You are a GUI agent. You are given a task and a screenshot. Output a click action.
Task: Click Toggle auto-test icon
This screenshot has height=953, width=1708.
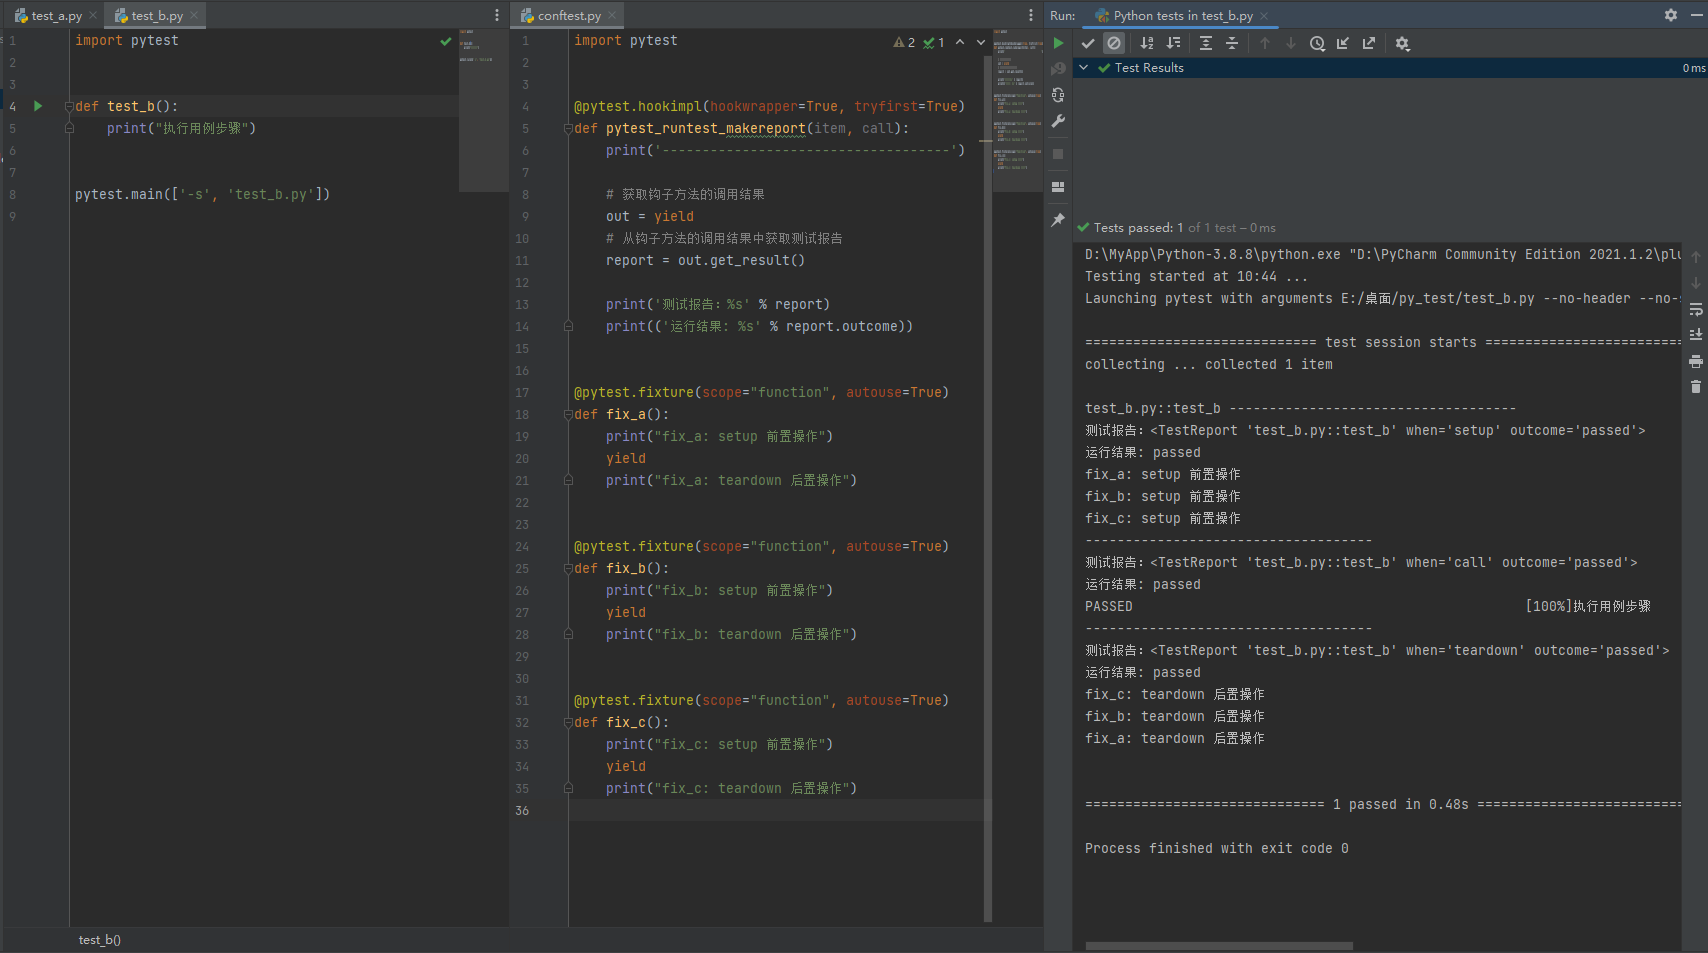click(x=1058, y=95)
